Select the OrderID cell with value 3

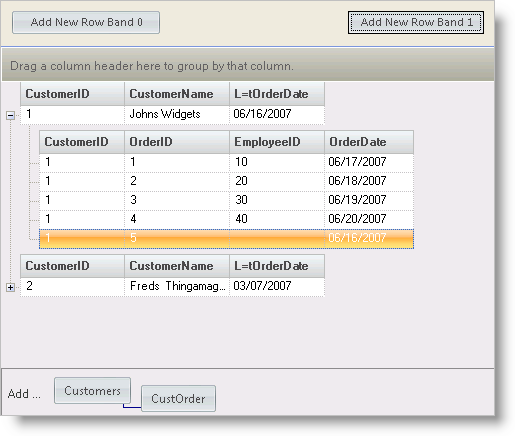(177, 201)
